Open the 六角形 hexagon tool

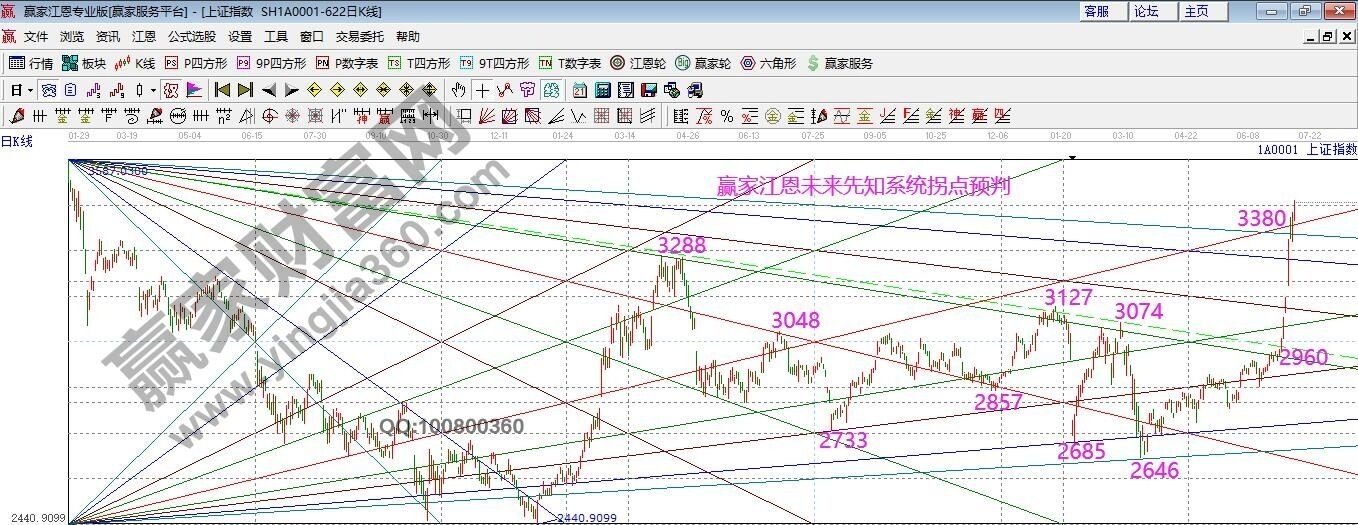768,63
